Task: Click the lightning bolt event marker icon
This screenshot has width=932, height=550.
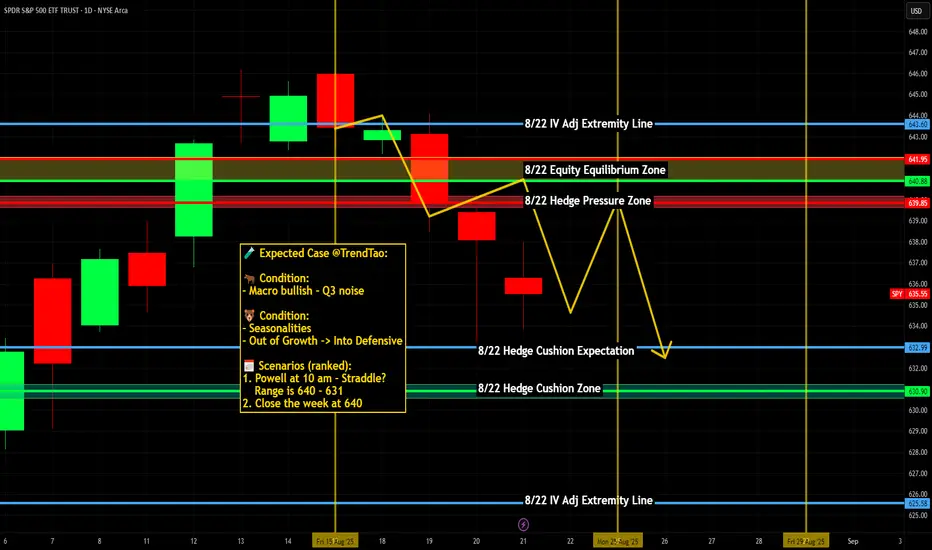Action: tap(523, 524)
